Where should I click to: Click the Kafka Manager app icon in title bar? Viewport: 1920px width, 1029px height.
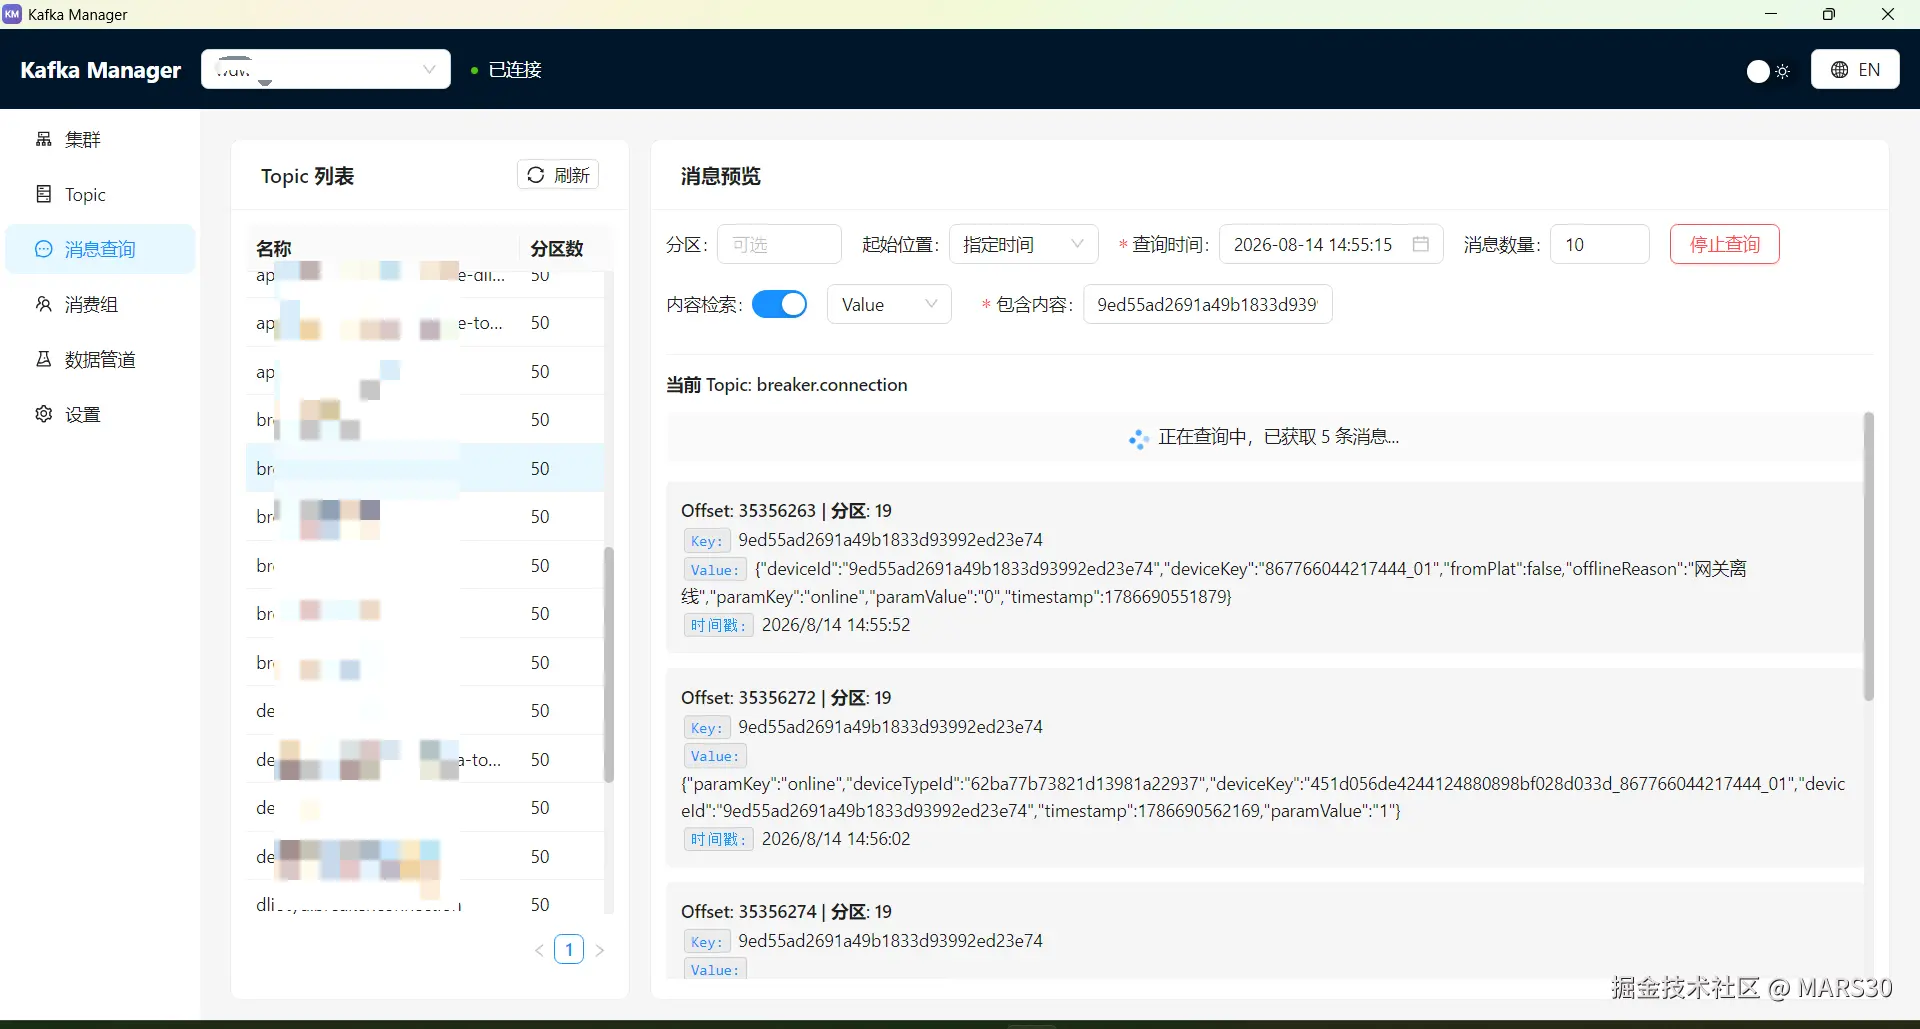pos(12,14)
